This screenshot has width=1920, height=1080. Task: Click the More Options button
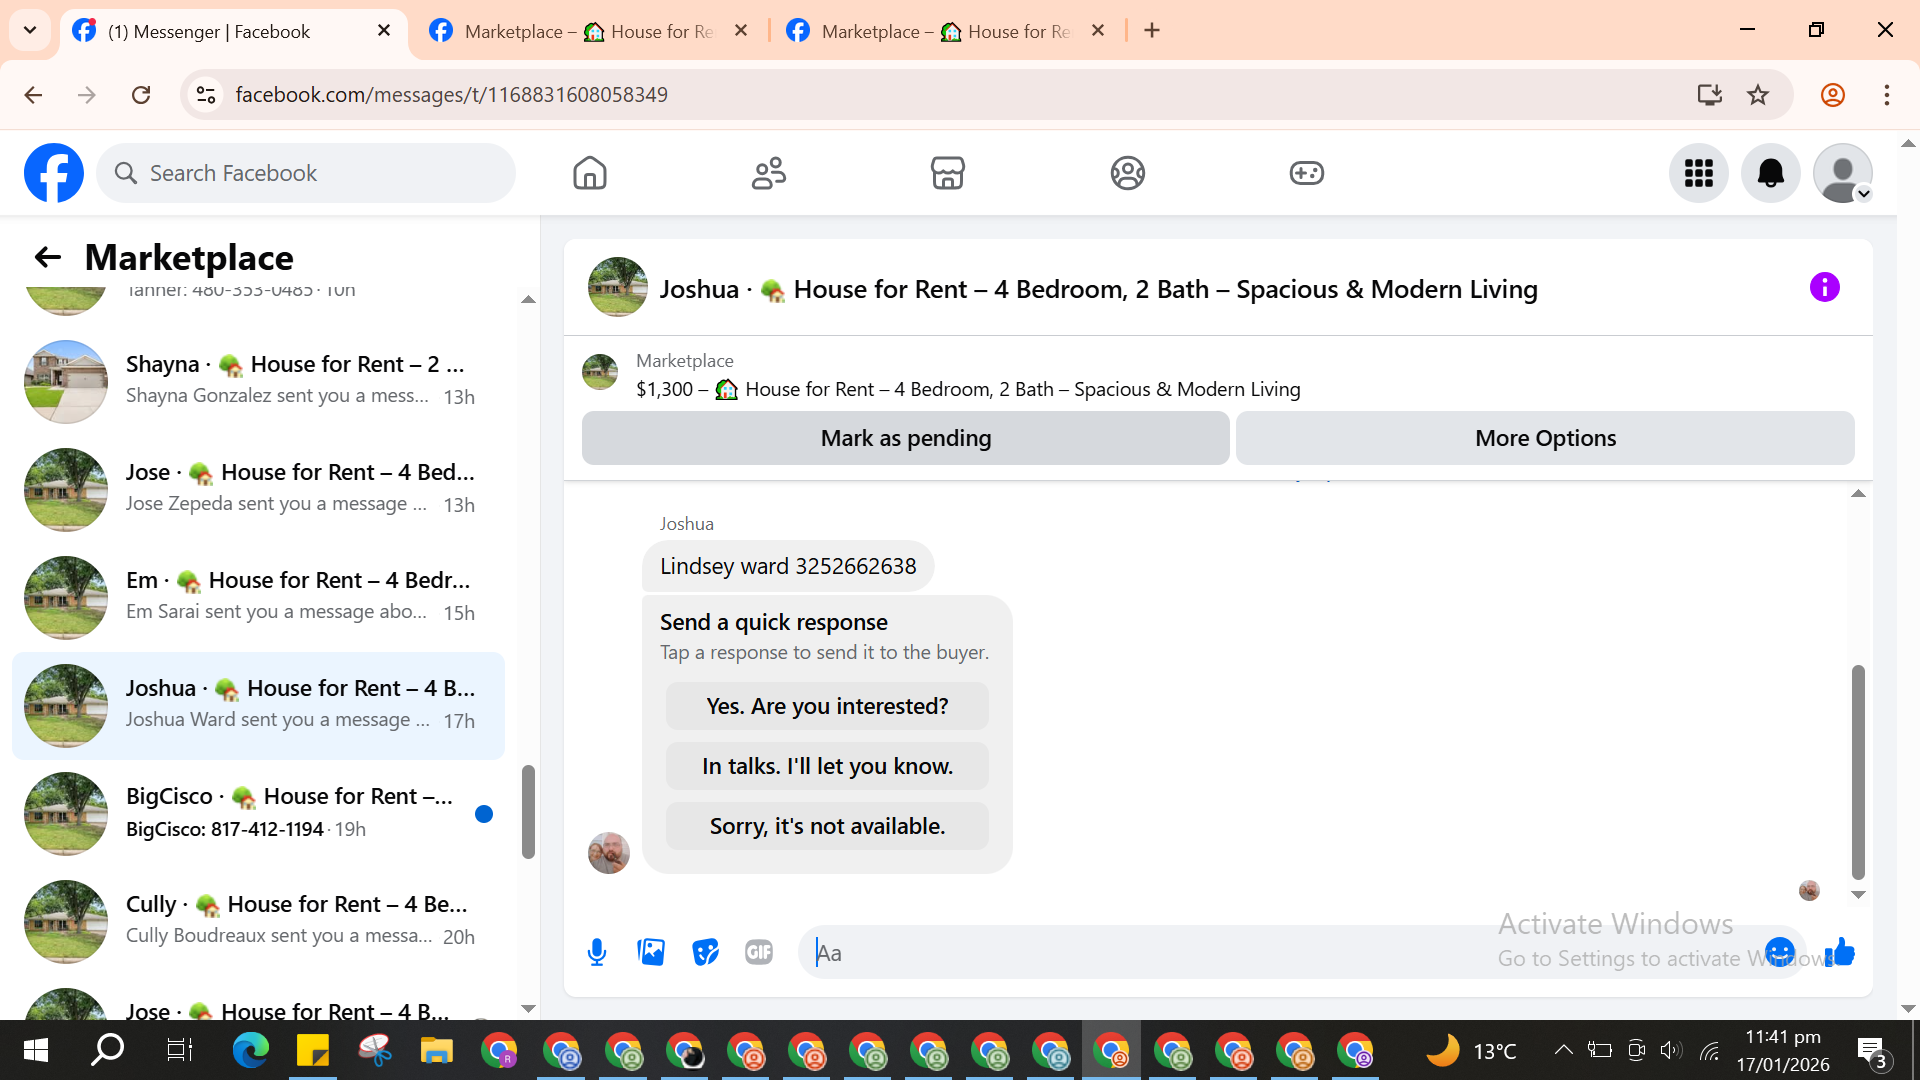(1545, 438)
